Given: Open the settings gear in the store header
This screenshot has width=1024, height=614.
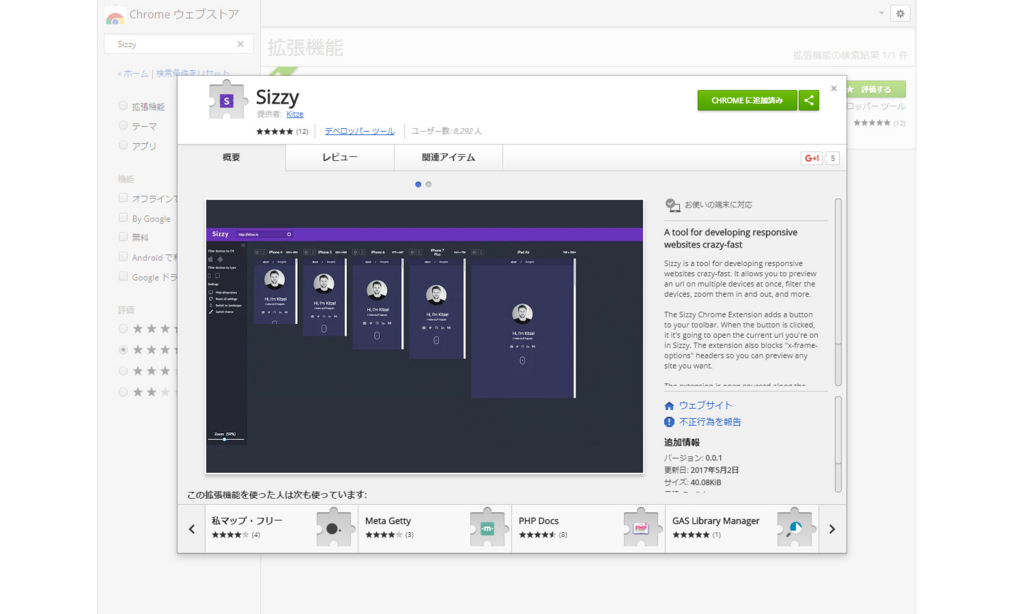Looking at the screenshot, I should (900, 13).
